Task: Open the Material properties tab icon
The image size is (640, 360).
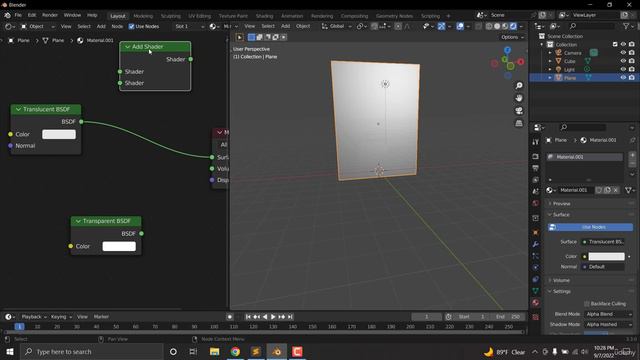Action: click(x=536, y=302)
